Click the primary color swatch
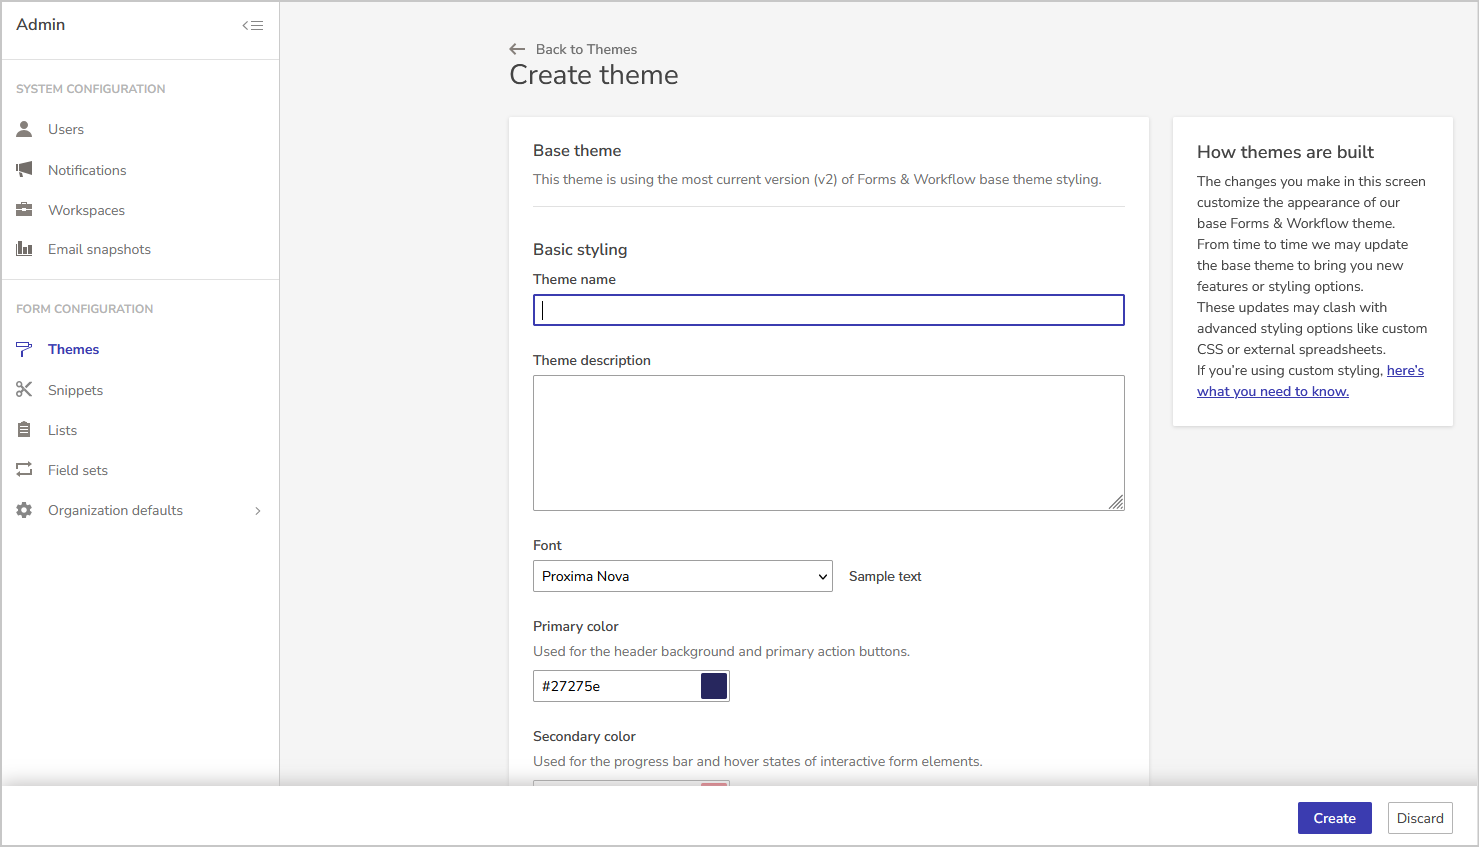Viewport: 1479px width, 847px height. 713,685
